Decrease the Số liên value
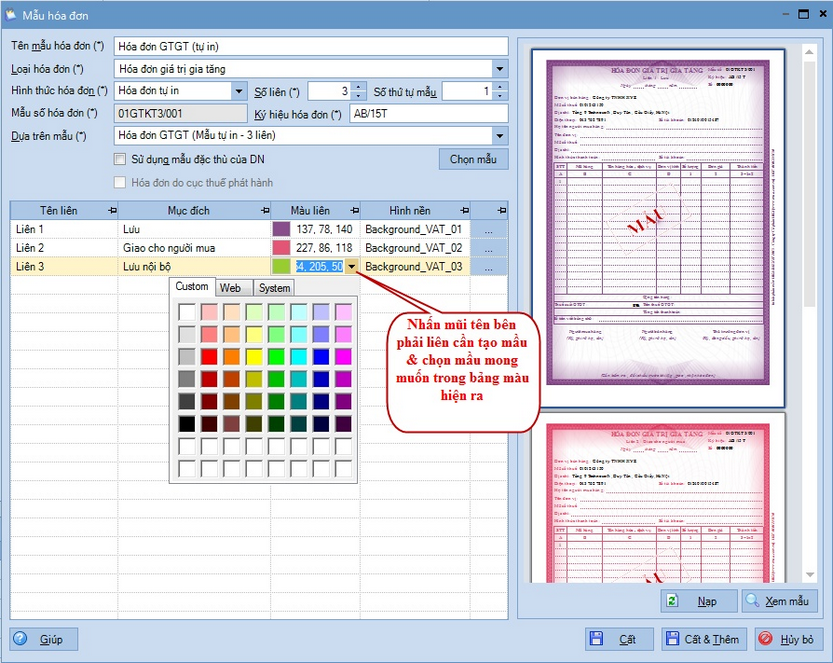Image resolution: width=833 pixels, height=663 pixels. (x=359, y=96)
